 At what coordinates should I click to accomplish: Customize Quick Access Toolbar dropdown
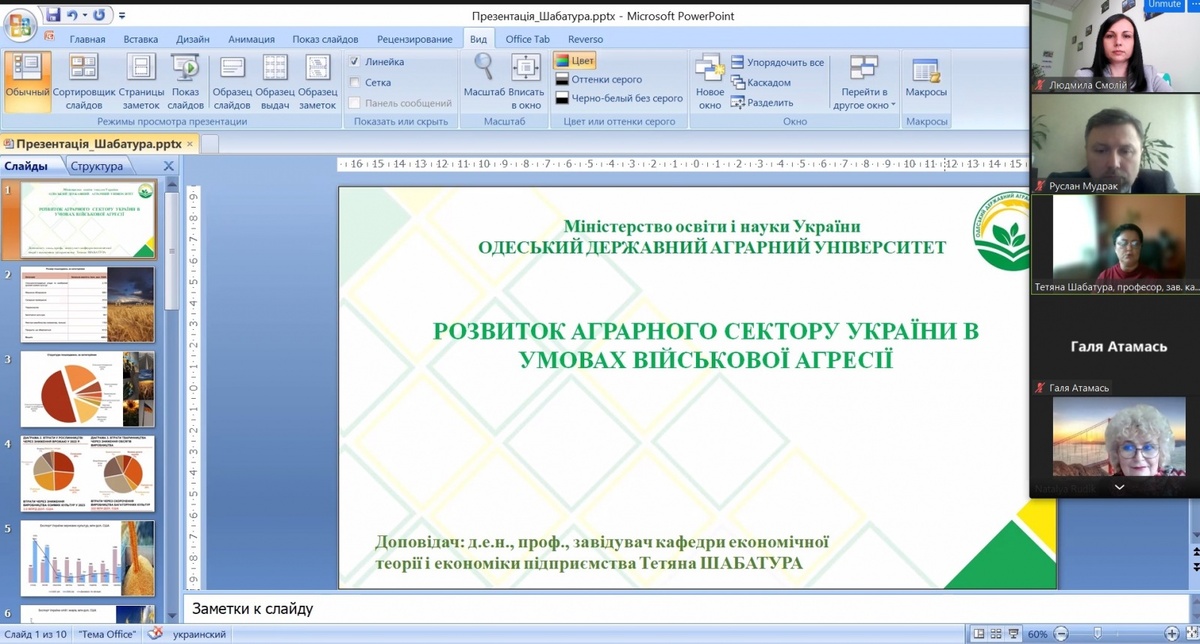coord(122,17)
